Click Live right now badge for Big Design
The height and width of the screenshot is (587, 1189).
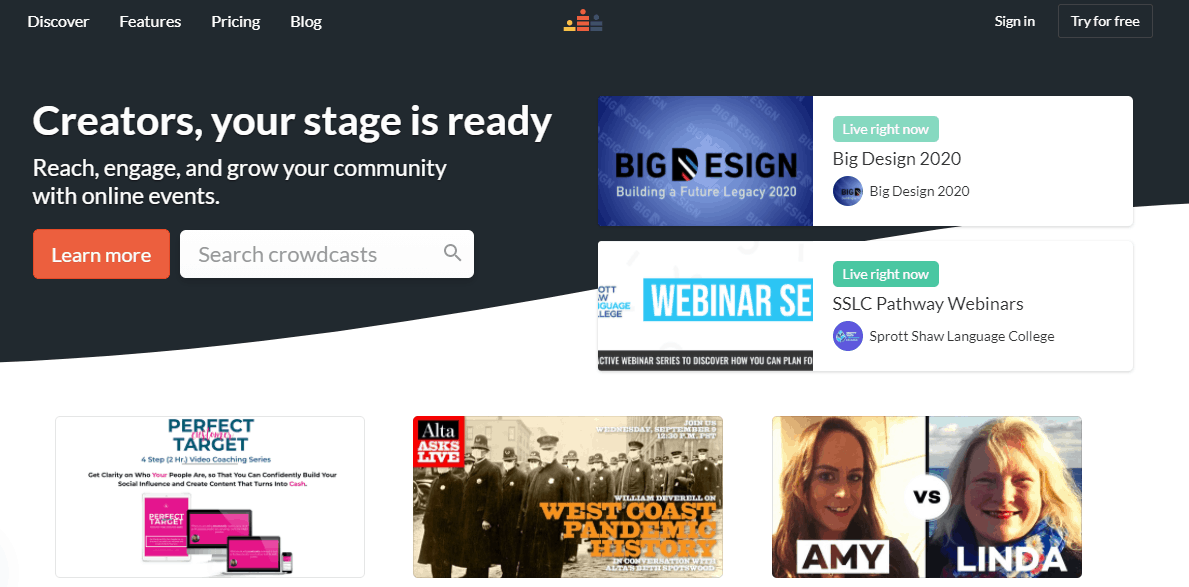(x=886, y=129)
